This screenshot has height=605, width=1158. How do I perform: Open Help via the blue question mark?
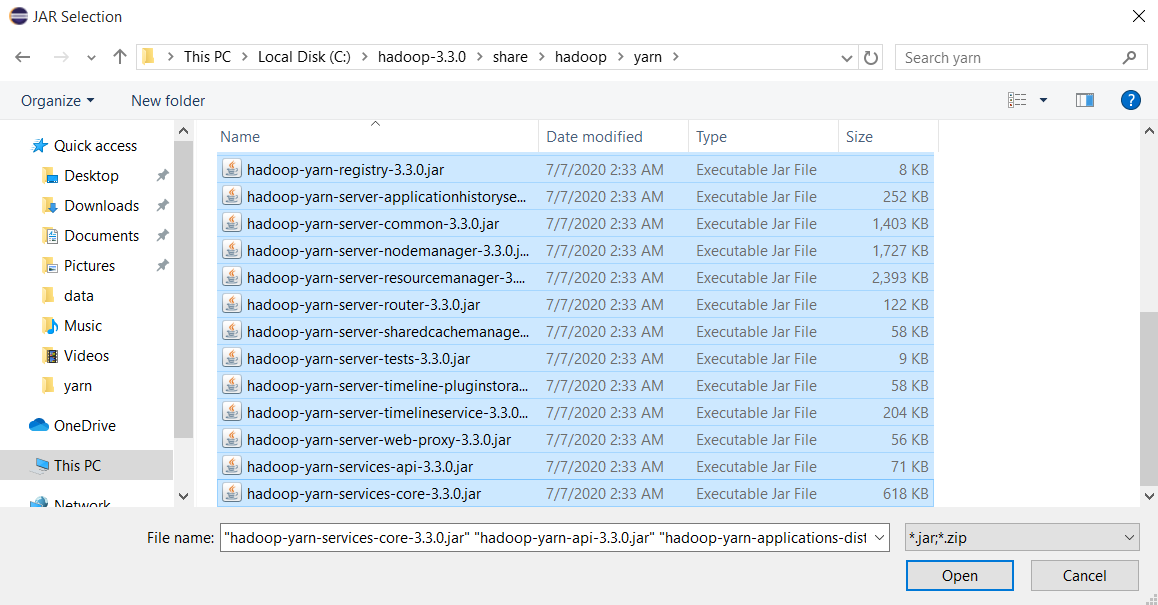(1131, 100)
